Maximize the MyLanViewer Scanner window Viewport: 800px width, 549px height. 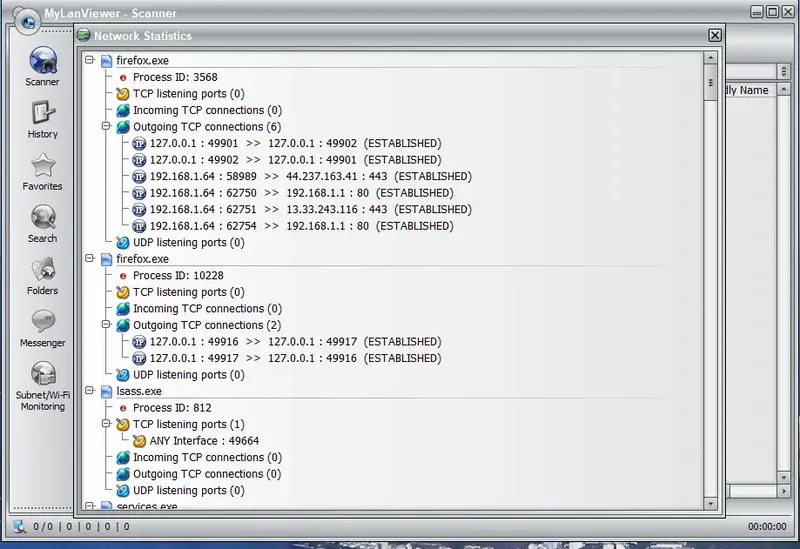(x=773, y=12)
